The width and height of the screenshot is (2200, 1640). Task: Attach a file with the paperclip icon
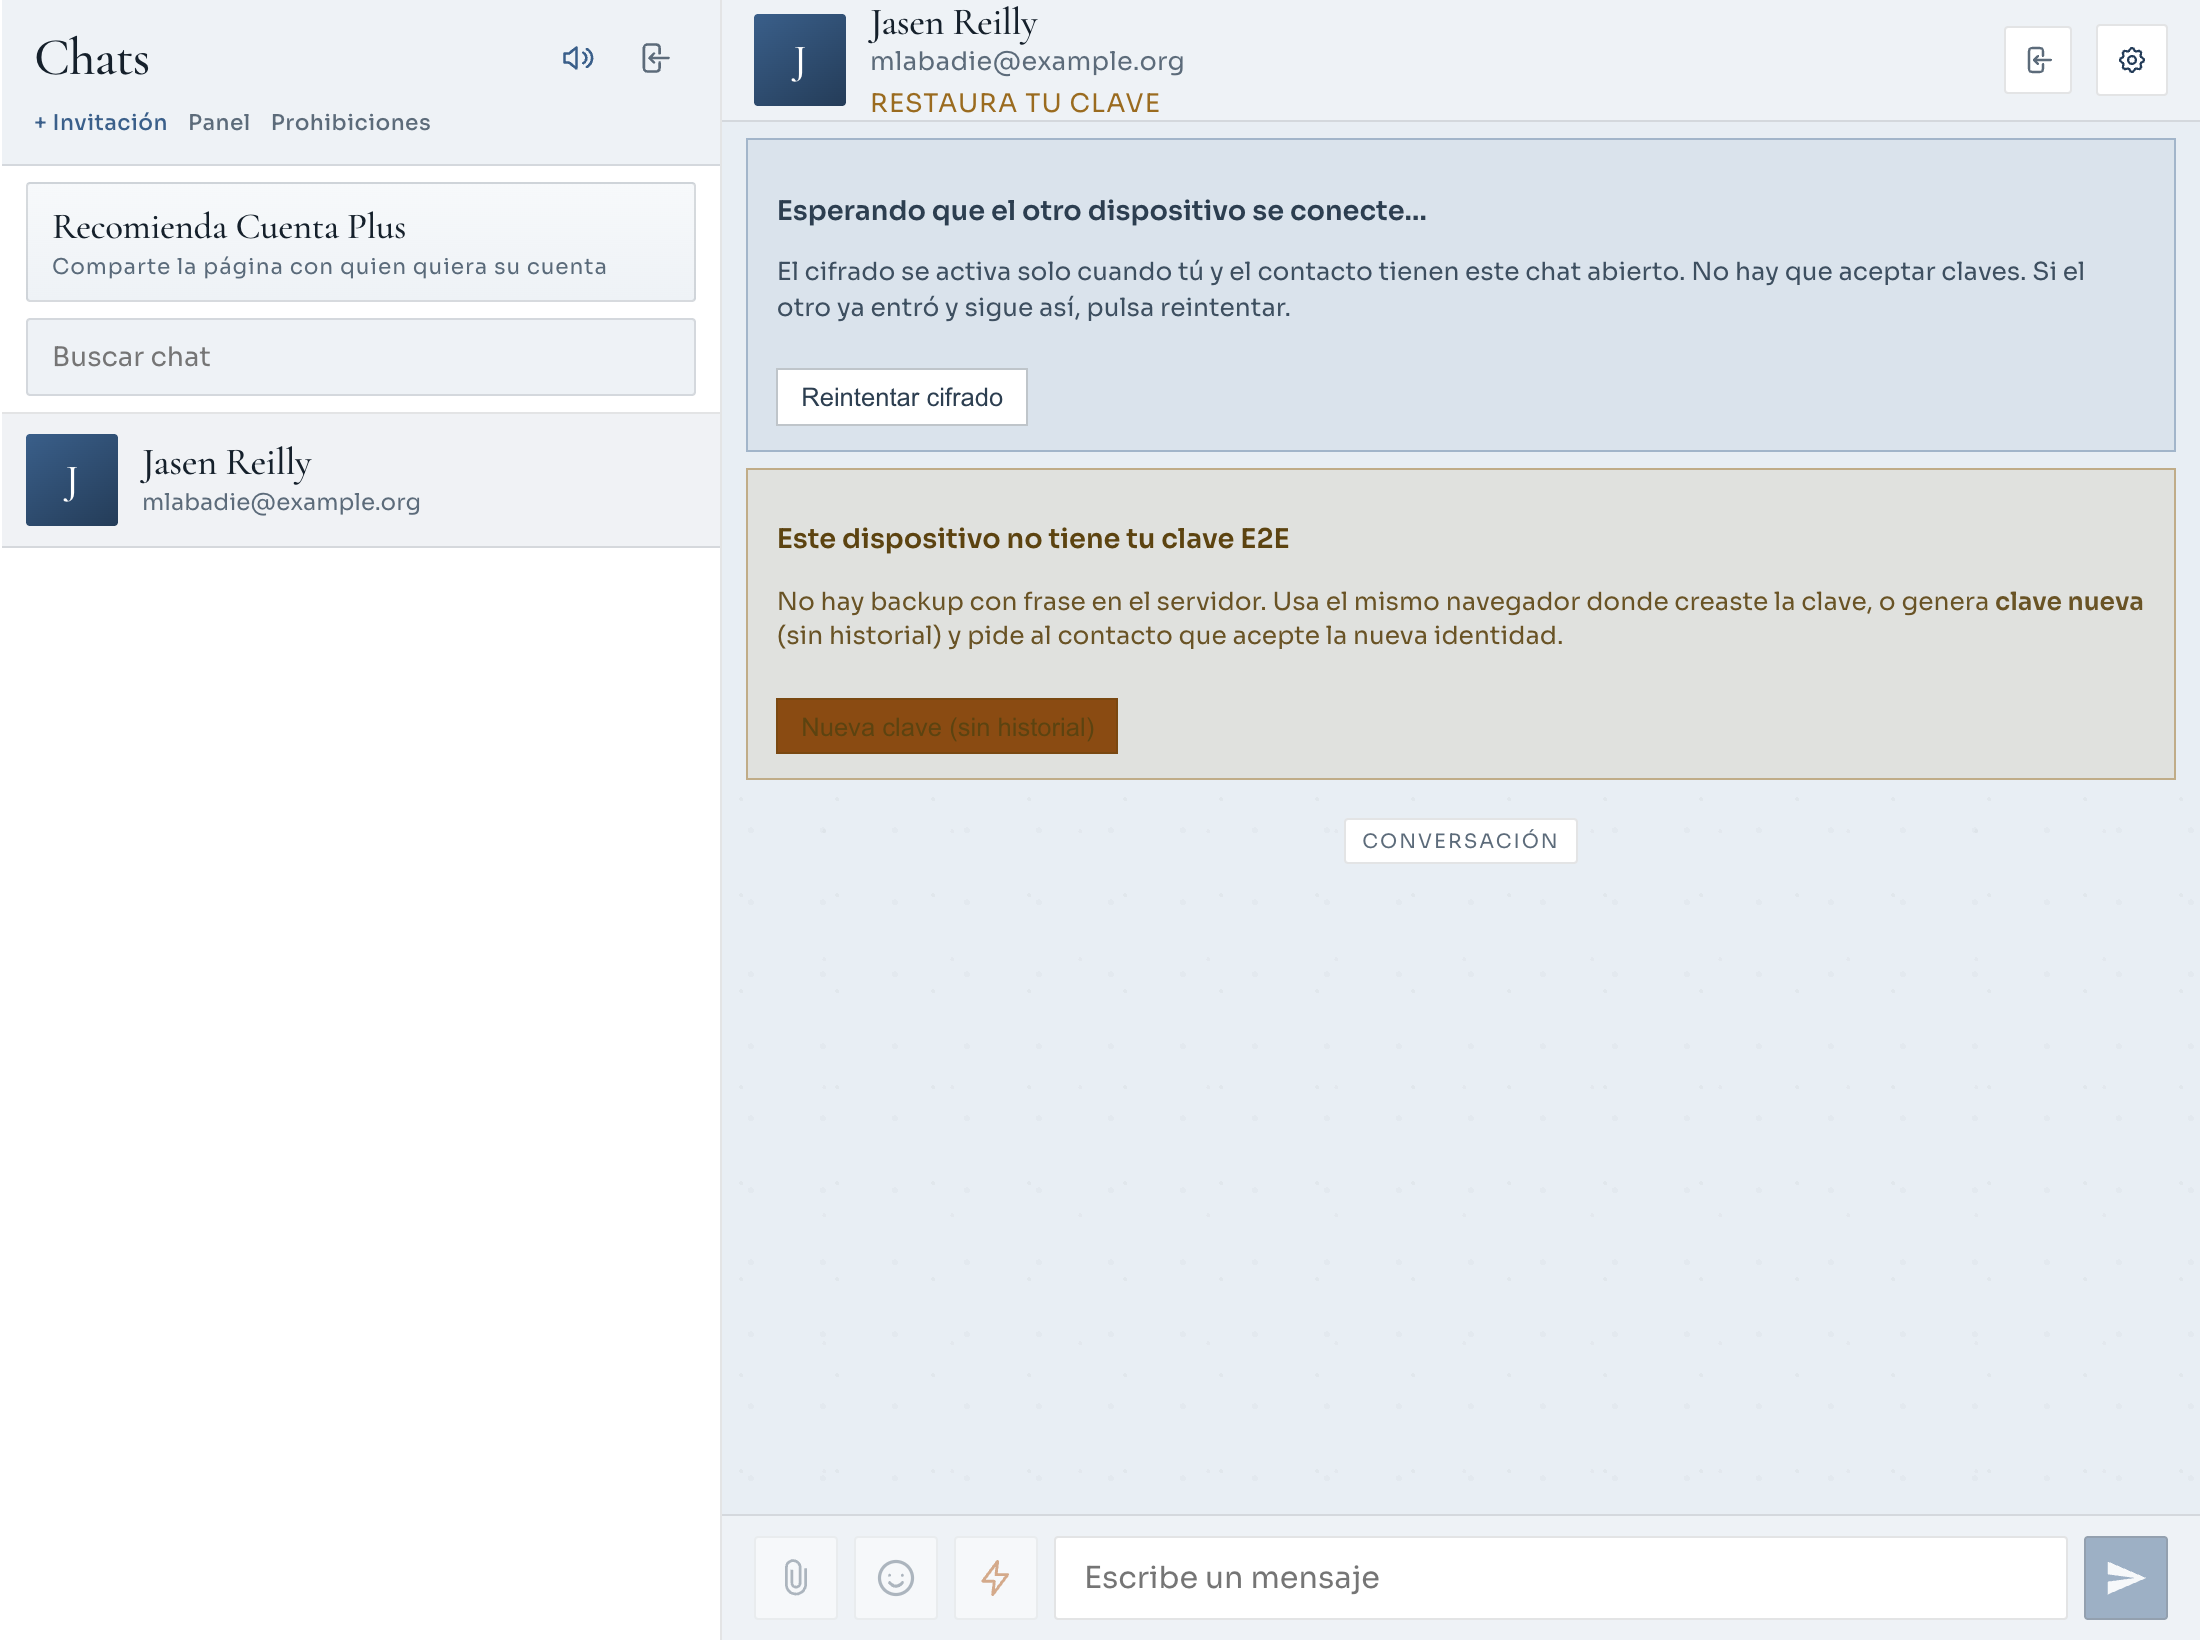pos(796,1578)
